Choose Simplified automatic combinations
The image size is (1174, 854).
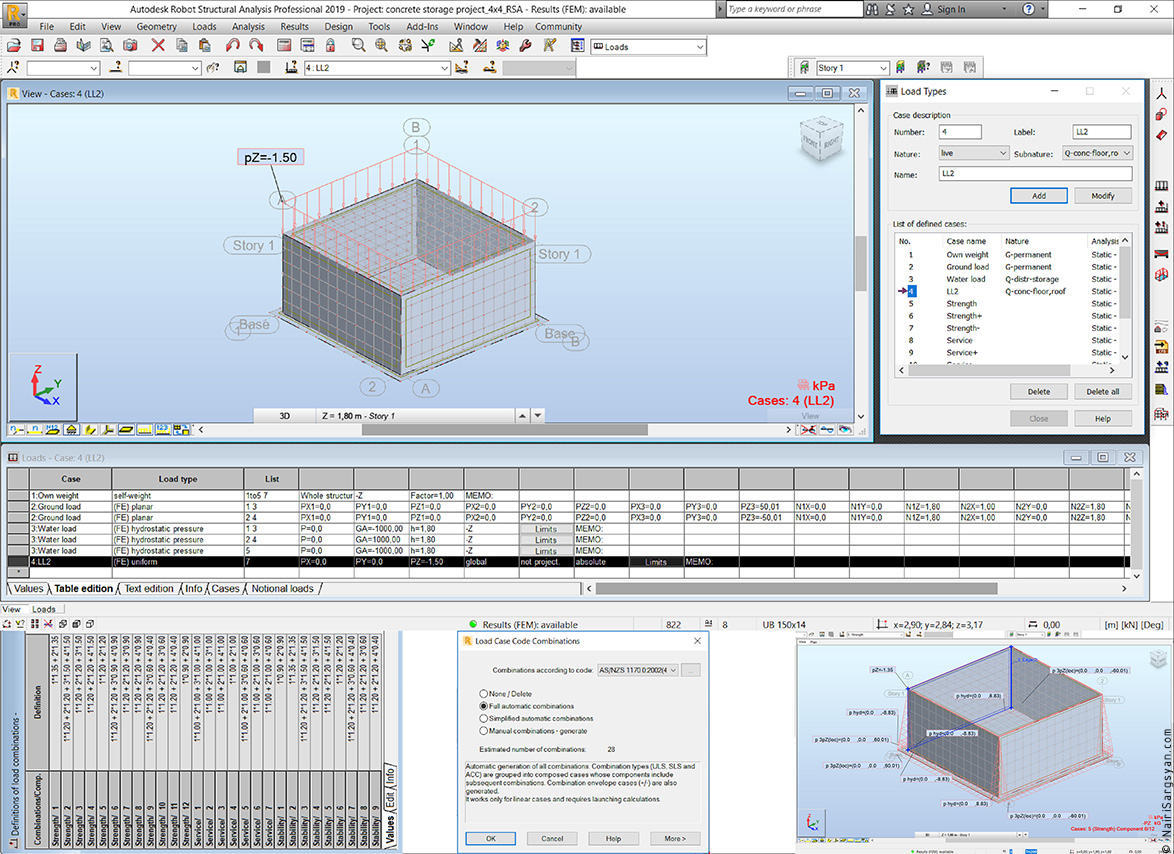click(x=484, y=719)
